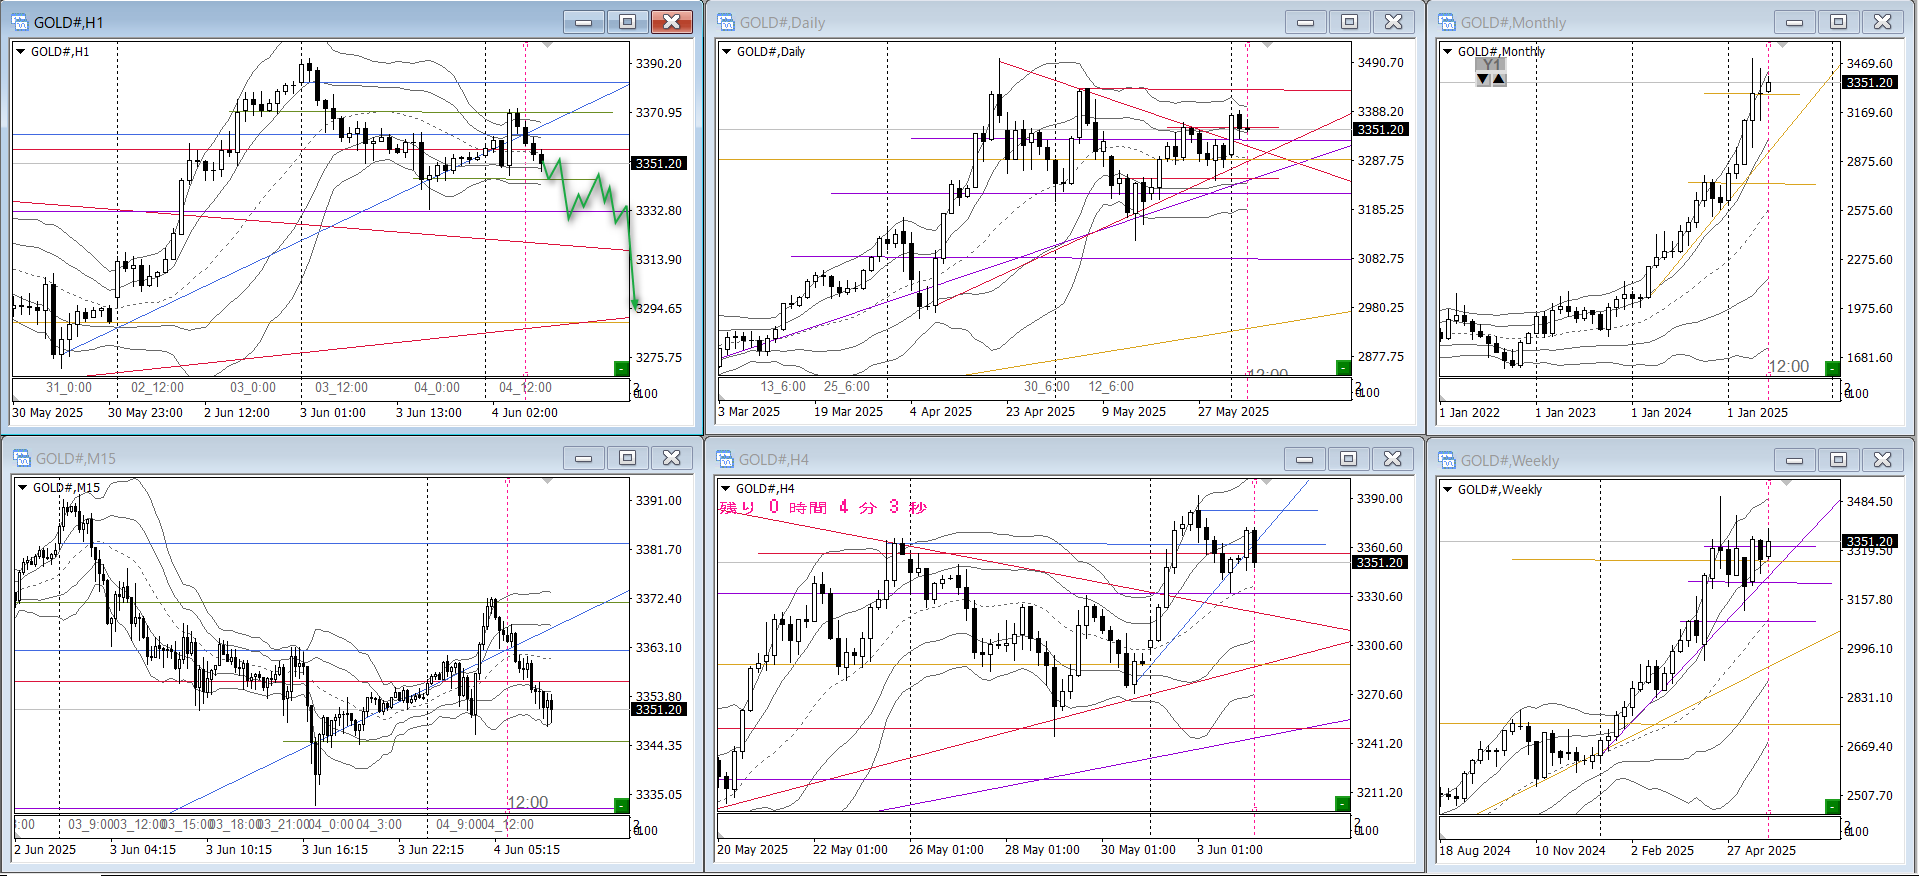Viewport: 1919px width, 876px height.
Task: Click the GOLD#,M15 window chart icon
Action: [22, 458]
